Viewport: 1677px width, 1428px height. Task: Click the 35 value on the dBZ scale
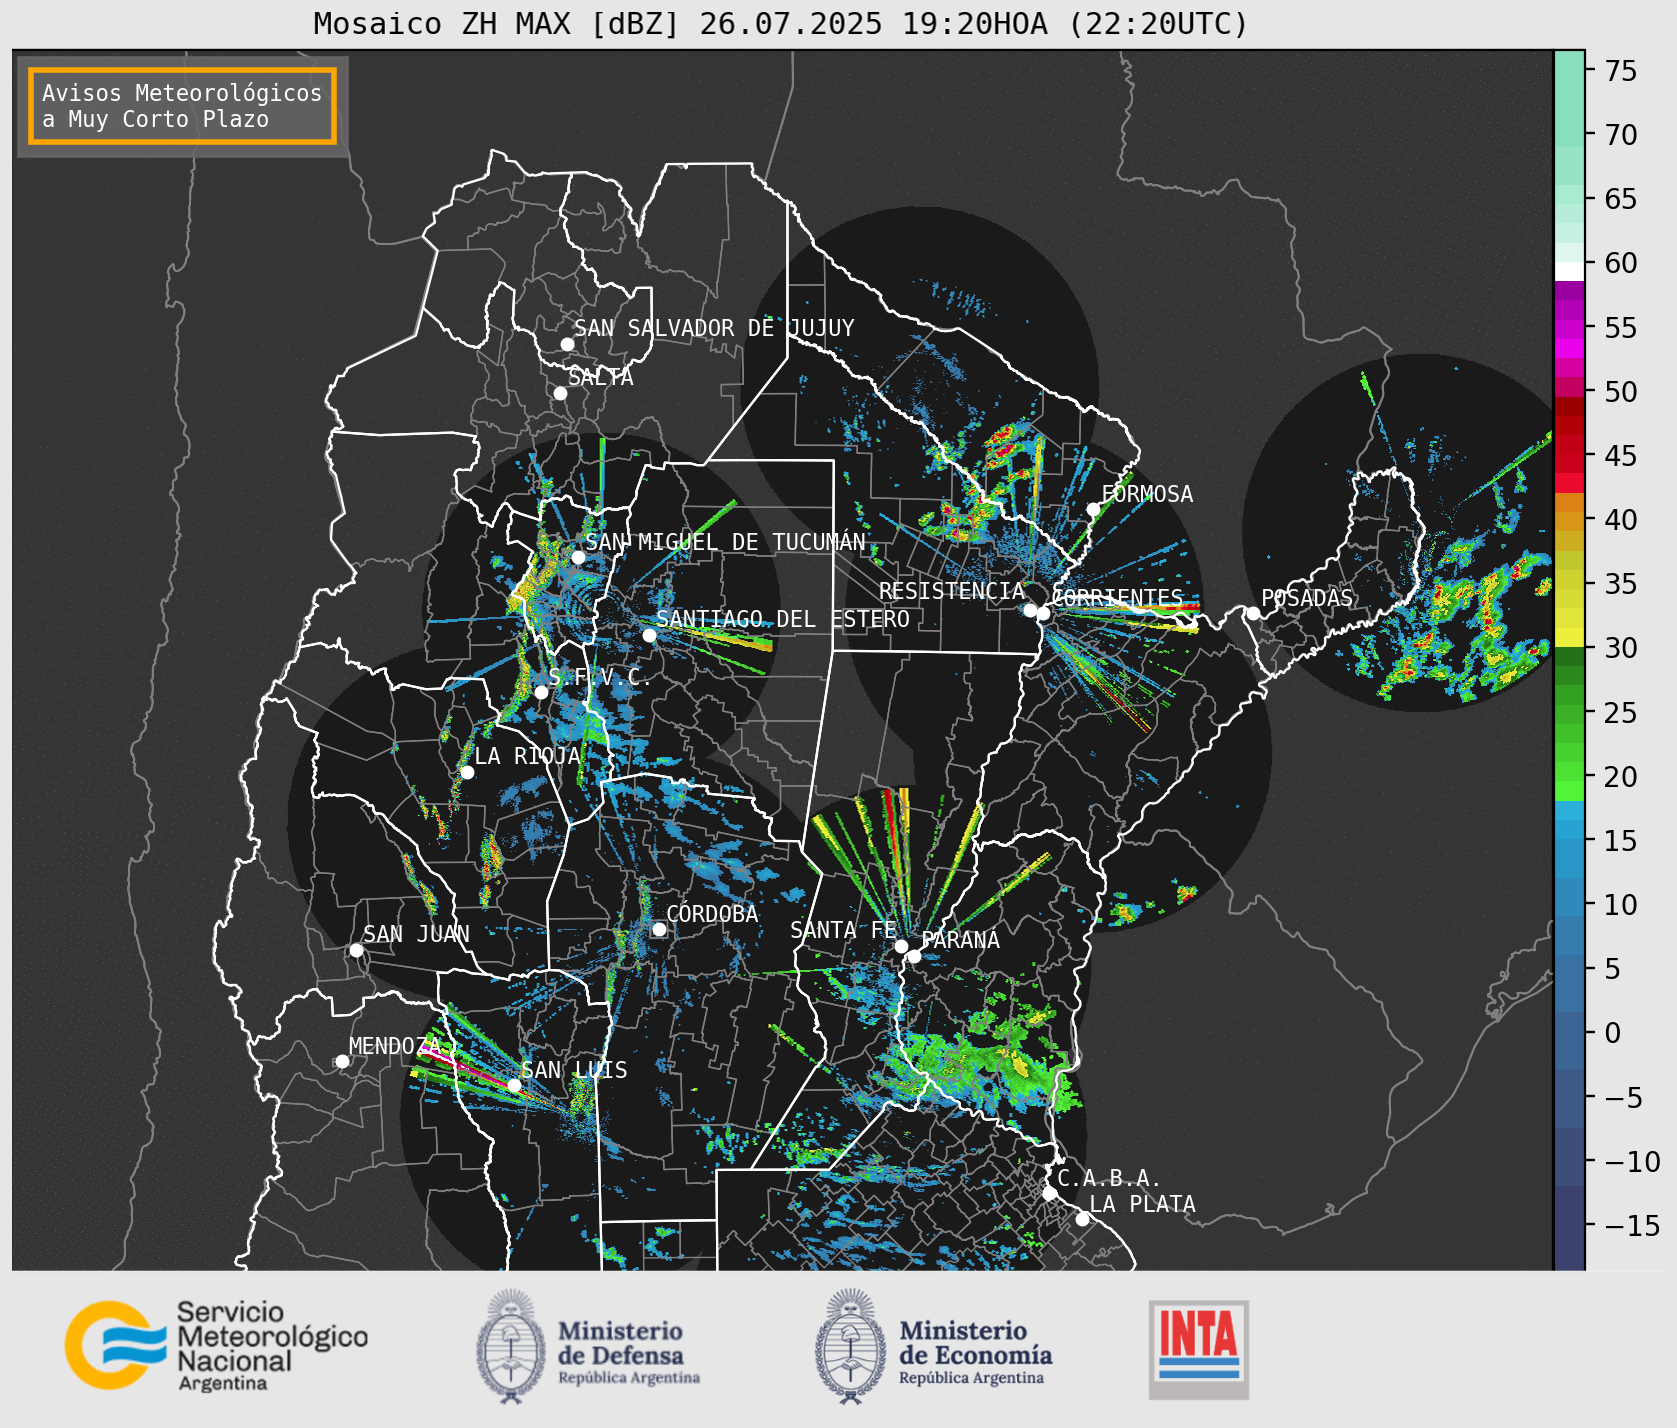(1621, 584)
